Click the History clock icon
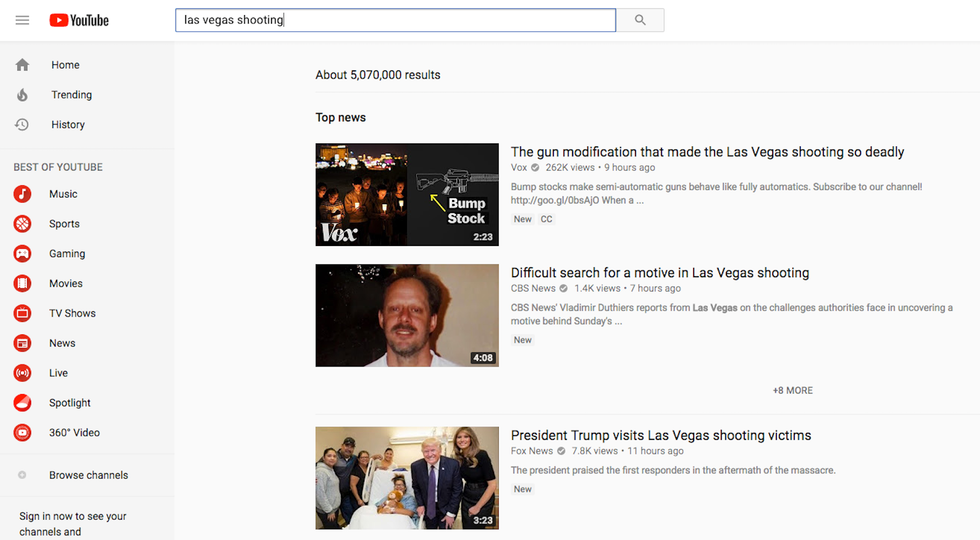980x540 pixels. (22, 125)
